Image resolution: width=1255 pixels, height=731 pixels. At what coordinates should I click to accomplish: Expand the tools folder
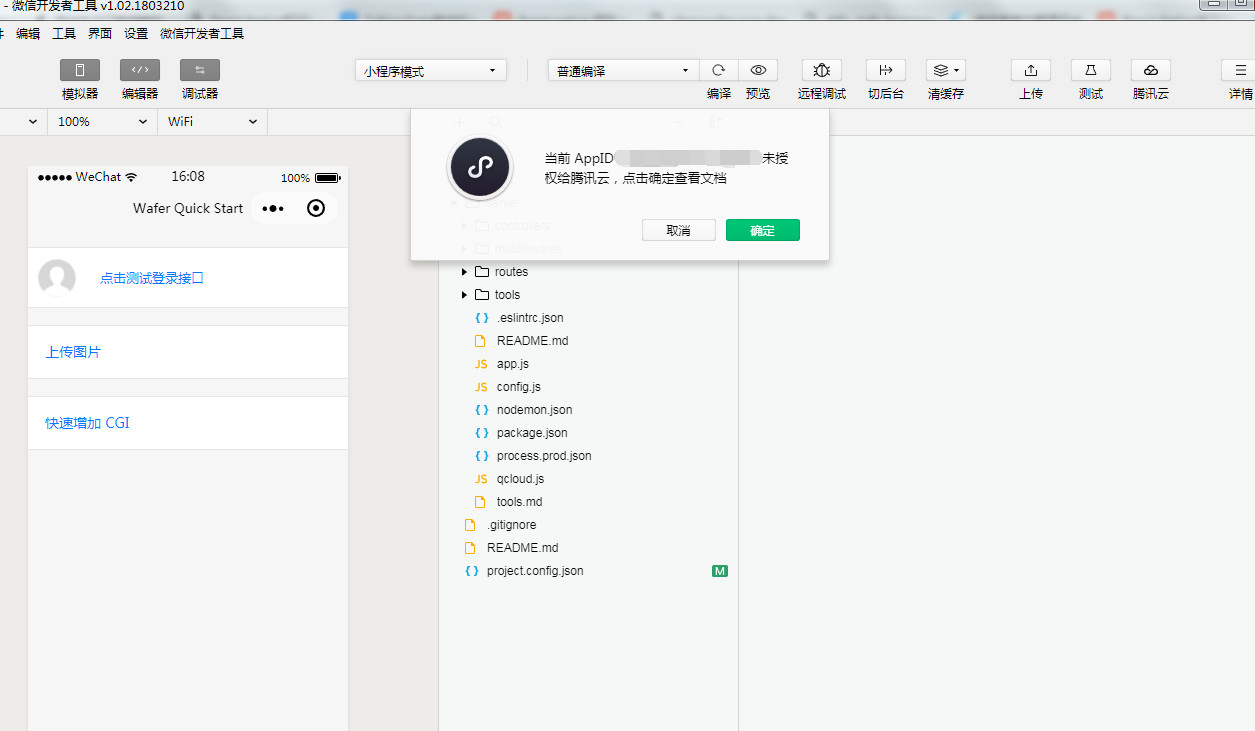point(464,295)
